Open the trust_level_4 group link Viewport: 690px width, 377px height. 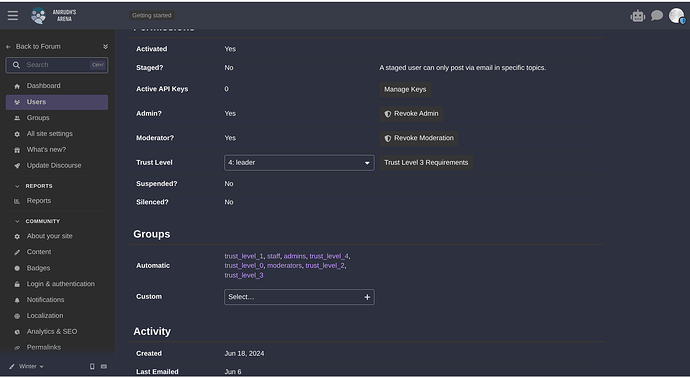[x=329, y=256]
